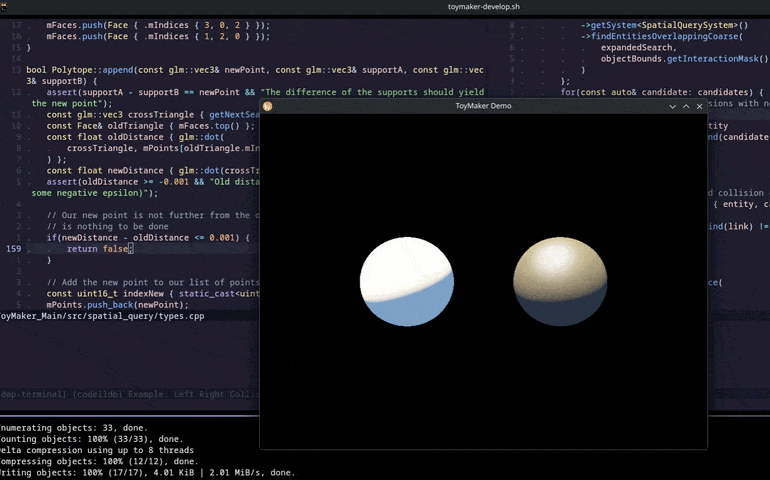Click the 'bool Polytope::append(' function signature

pos(80,70)
